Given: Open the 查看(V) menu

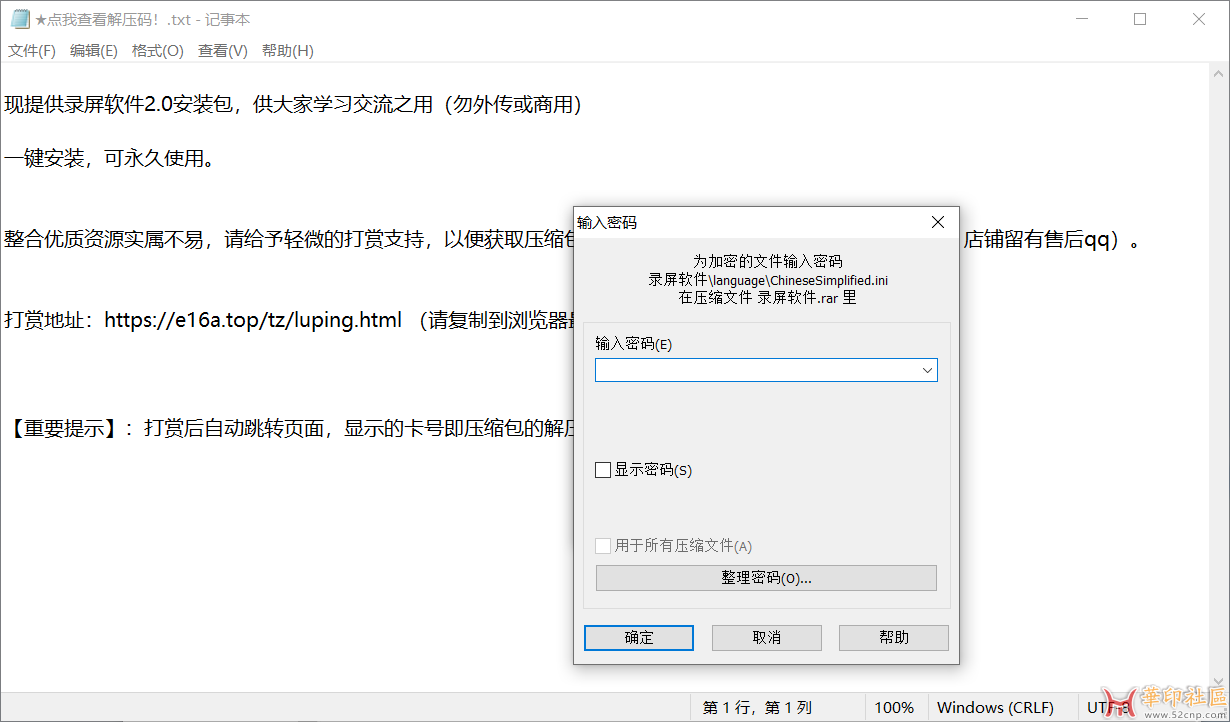Looking at the screenshot, I should [223, 51].
